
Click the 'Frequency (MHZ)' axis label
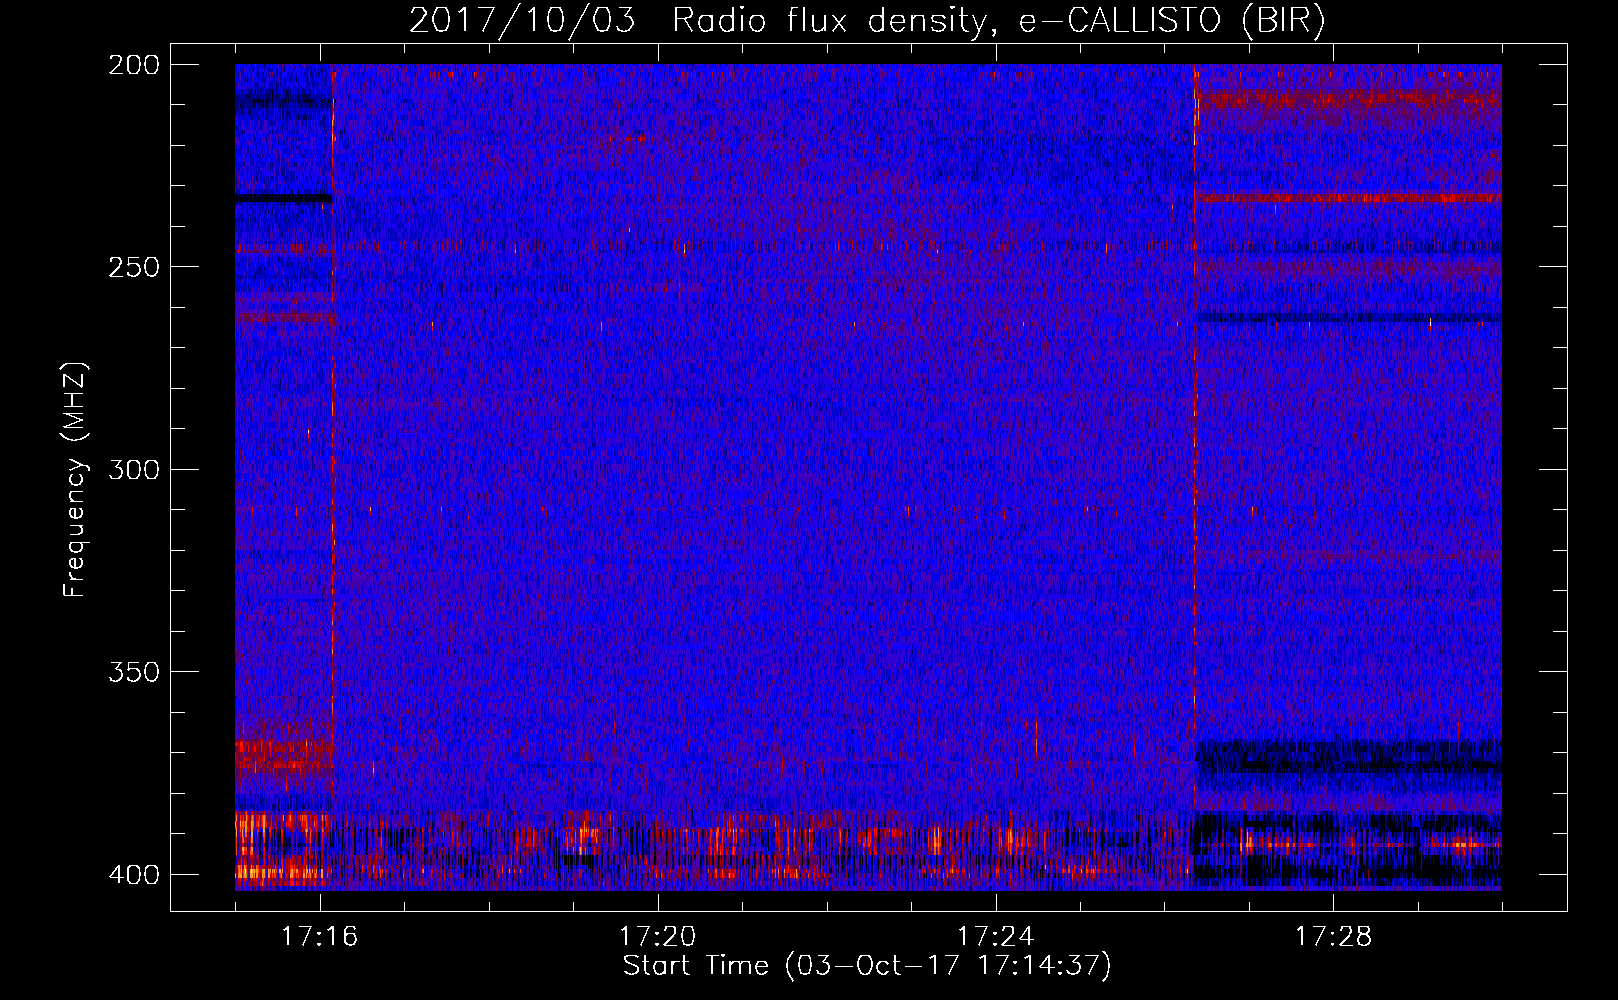pos(75,480)
